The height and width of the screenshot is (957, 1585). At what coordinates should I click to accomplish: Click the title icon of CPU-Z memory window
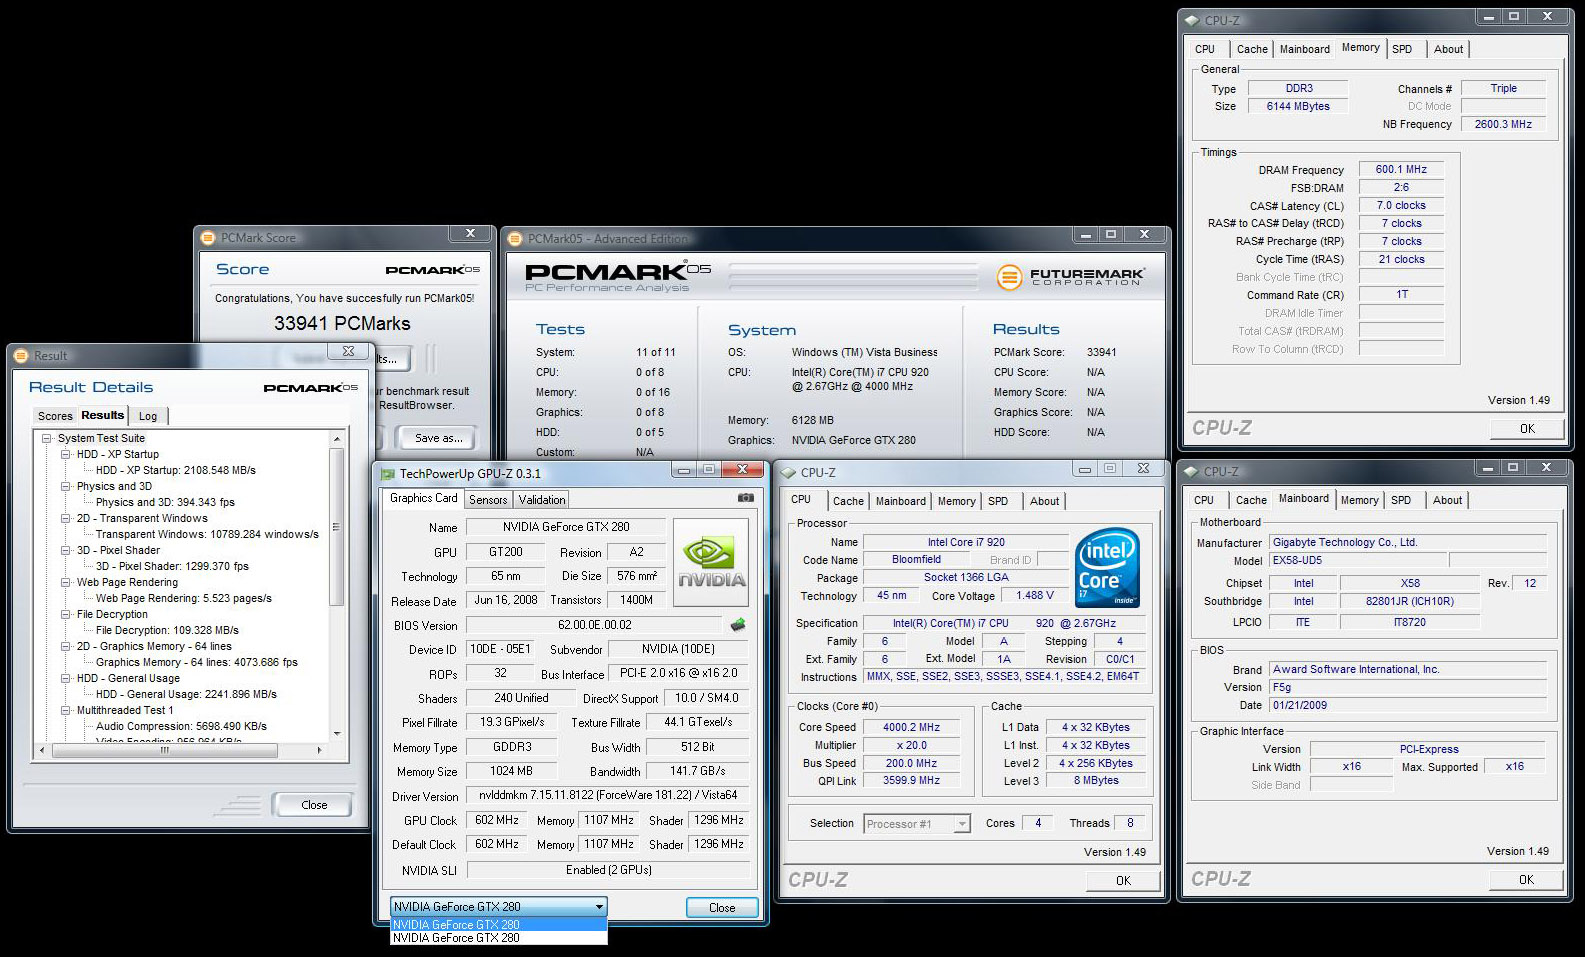coord(1191,20)
